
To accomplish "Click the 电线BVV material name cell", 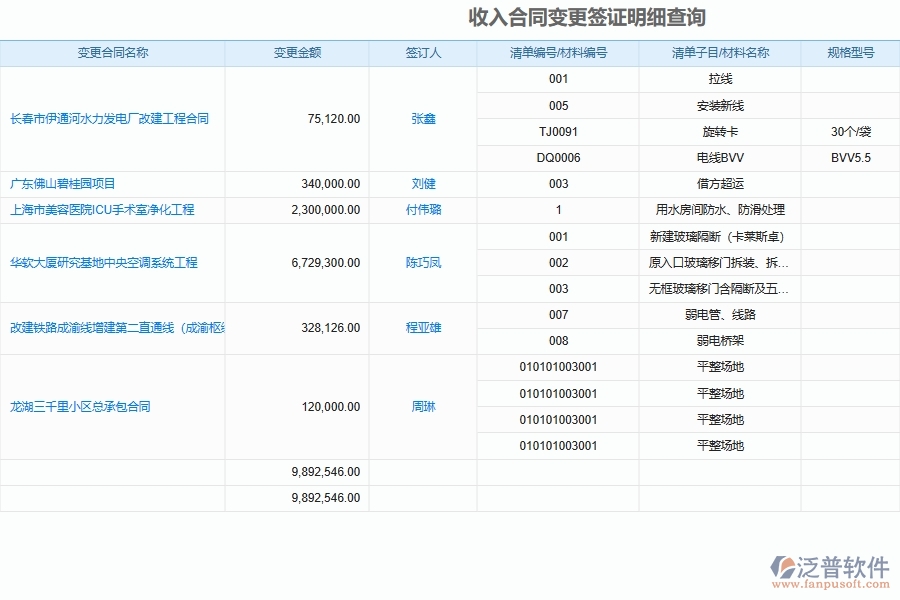I will (x=718, y=157).
